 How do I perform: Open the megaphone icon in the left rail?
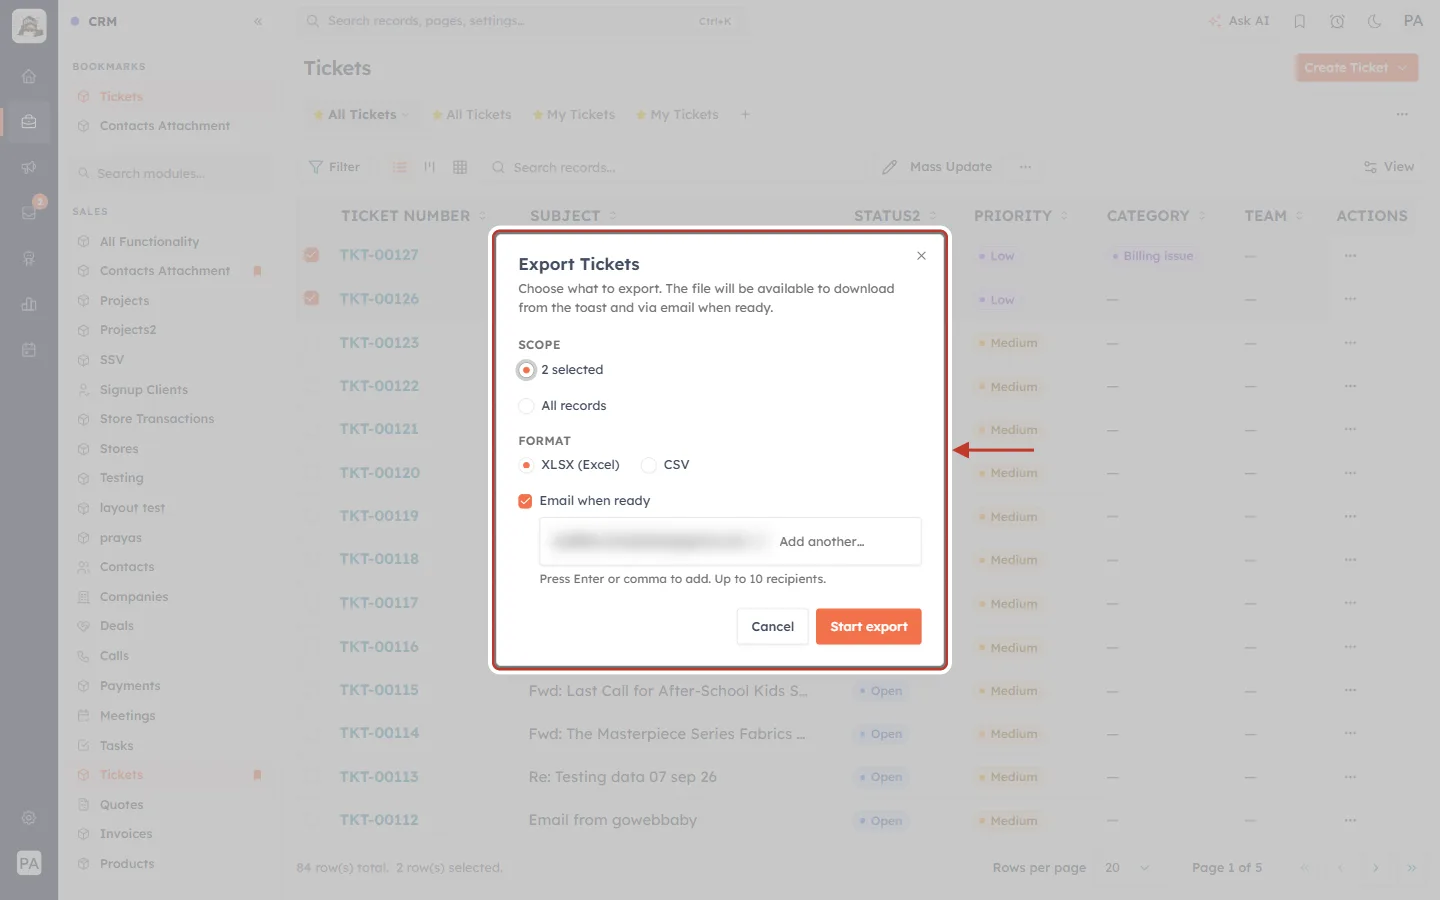tap(29, 167)
